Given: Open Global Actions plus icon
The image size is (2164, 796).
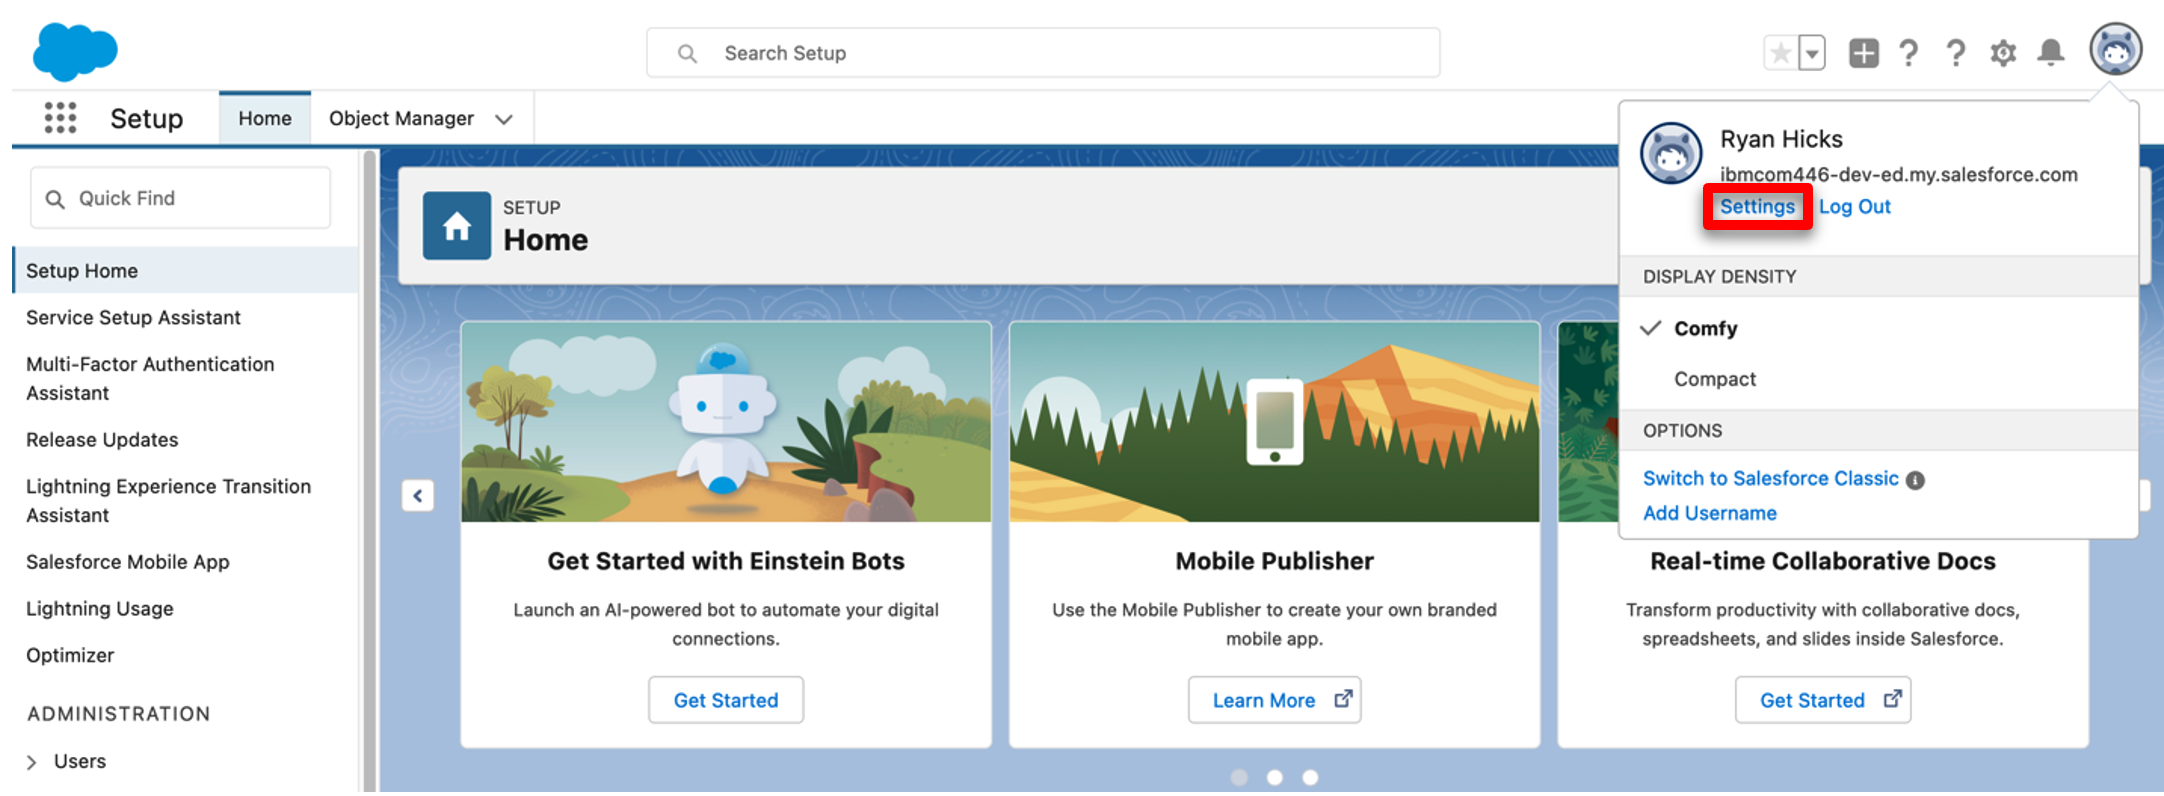Looking at the screenshot, I should pos(1863,53).
